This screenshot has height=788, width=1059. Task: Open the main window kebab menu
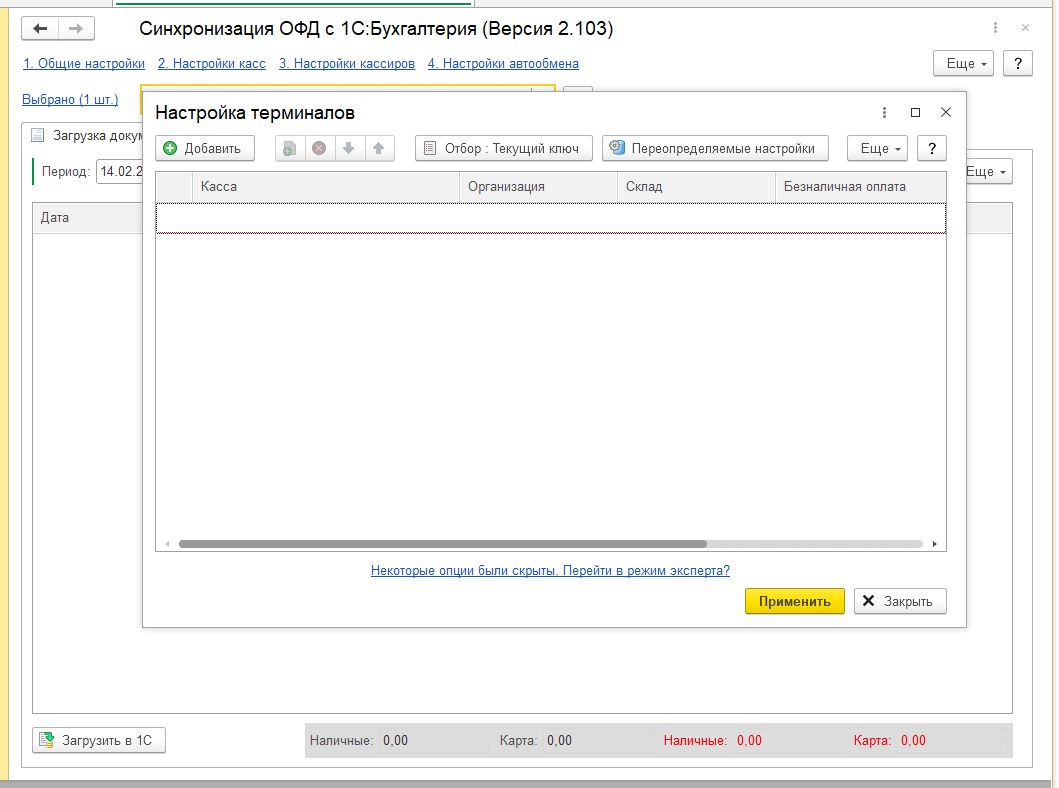[995, 28]
